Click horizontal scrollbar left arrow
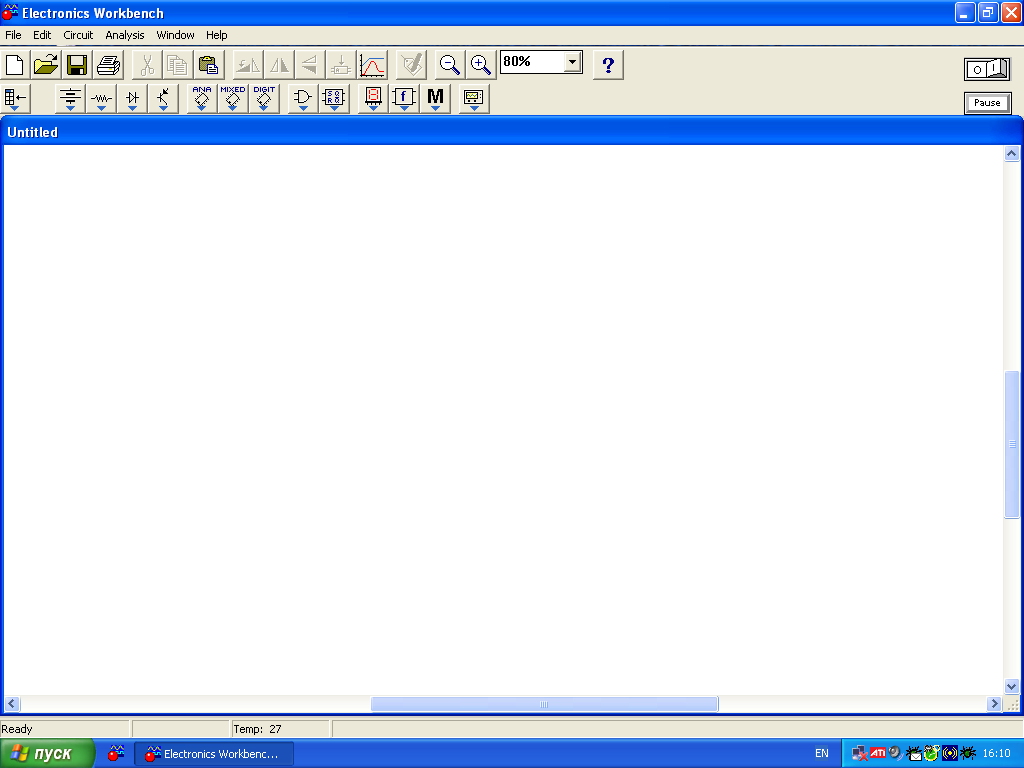This screenshot has height=768, width=1024. pyautogui.click(x=11, y=703)
